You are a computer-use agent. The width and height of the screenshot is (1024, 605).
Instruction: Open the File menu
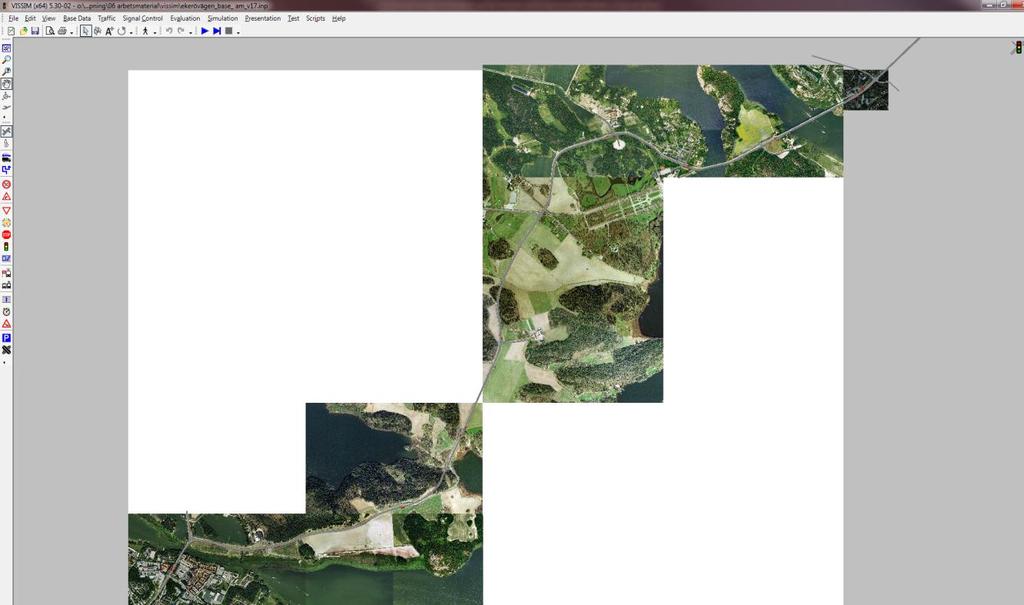(13, 18)
